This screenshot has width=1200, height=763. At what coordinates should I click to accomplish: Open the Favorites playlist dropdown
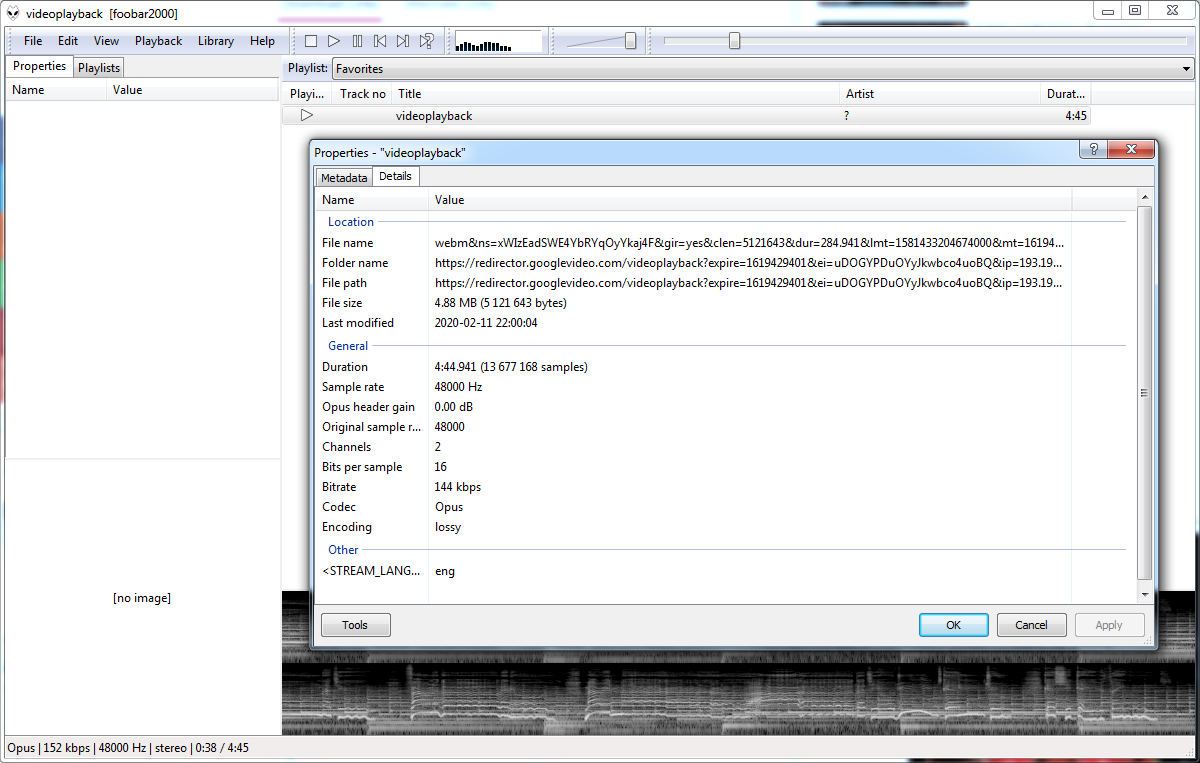coord(763,69)
